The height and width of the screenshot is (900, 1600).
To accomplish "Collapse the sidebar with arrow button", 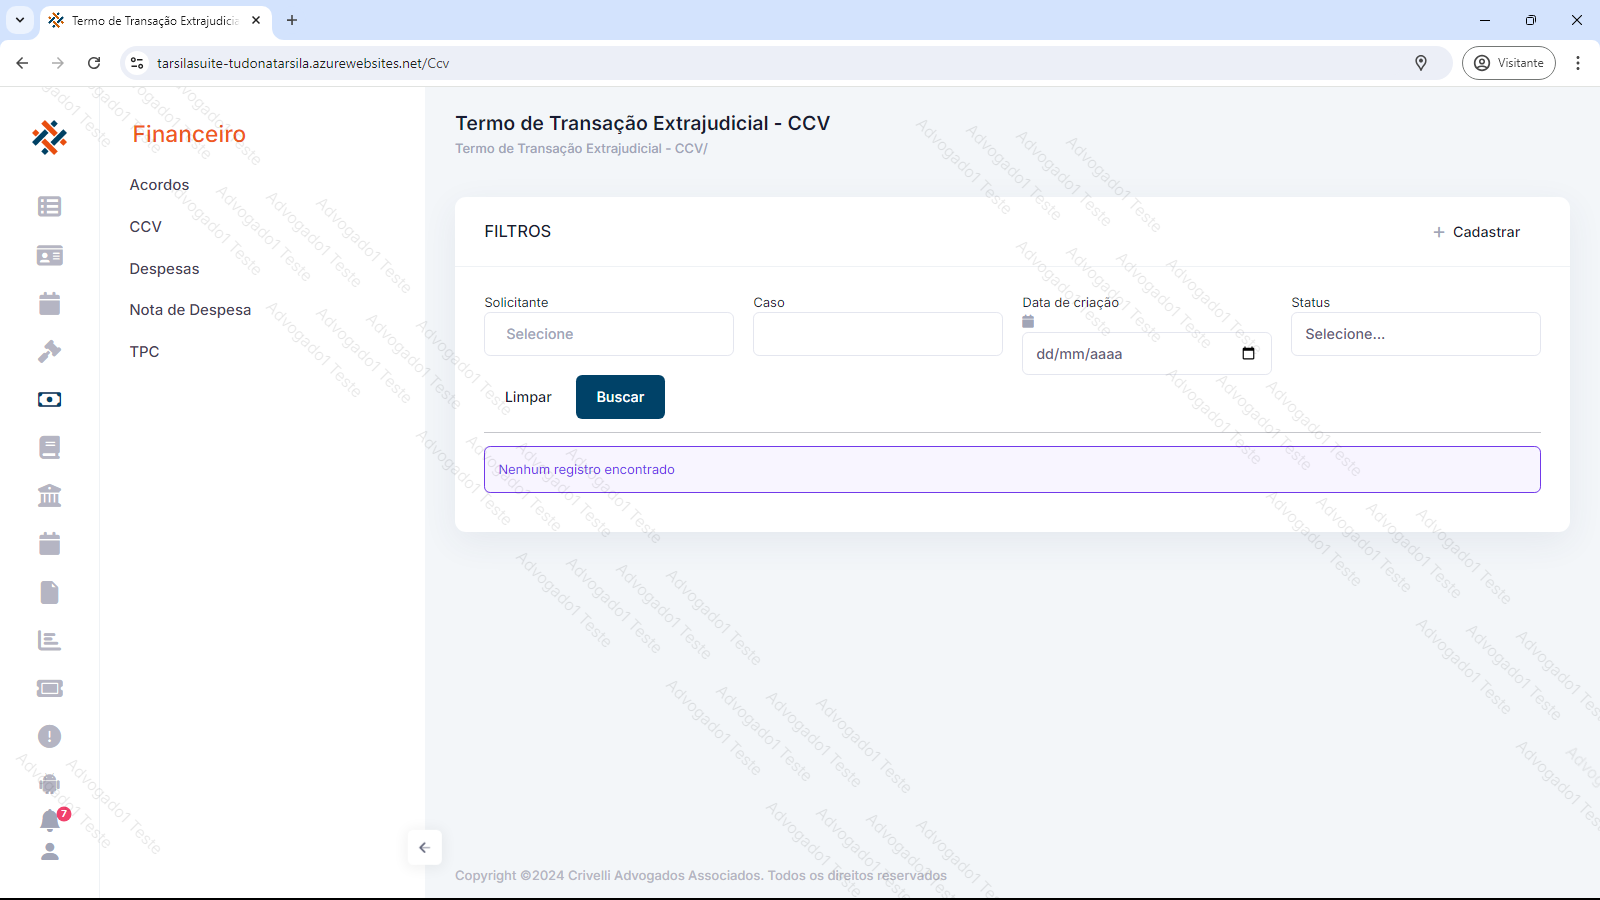I will (424, 848).
